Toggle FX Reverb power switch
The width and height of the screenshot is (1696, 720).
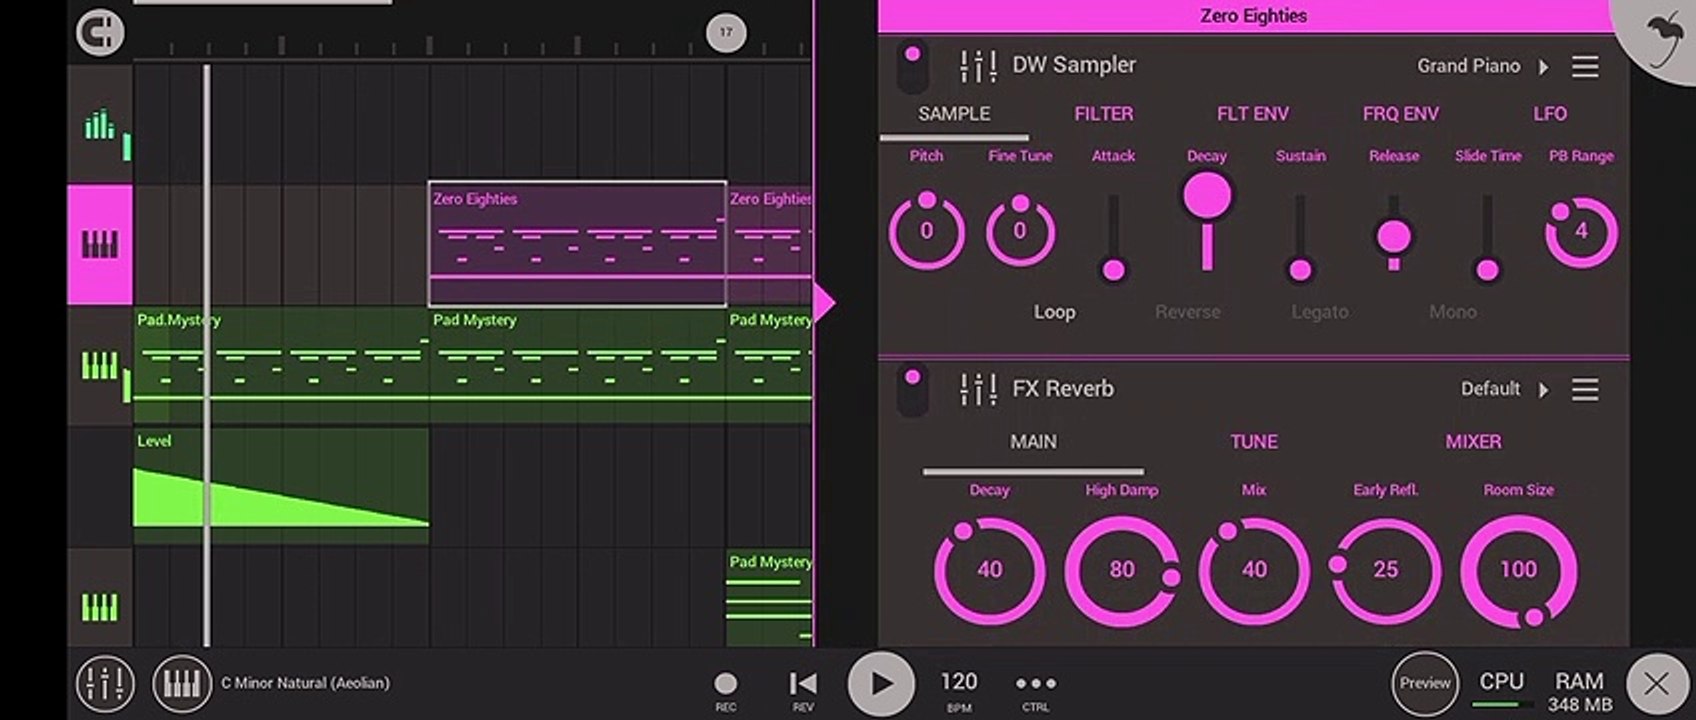pyautogui.click(x=912, y=390)
